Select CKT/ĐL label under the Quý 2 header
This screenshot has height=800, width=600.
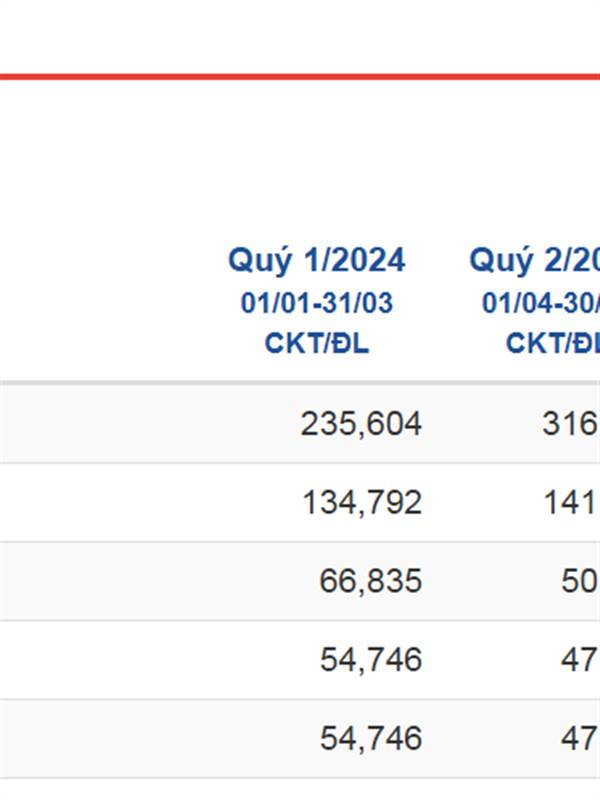551,343
